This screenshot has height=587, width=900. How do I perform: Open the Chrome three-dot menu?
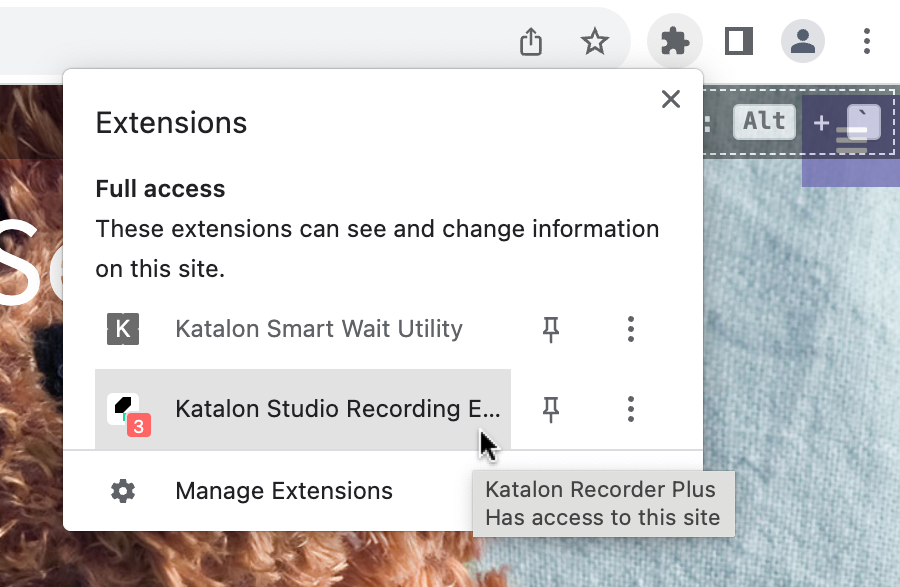click(x=866, y=41)
